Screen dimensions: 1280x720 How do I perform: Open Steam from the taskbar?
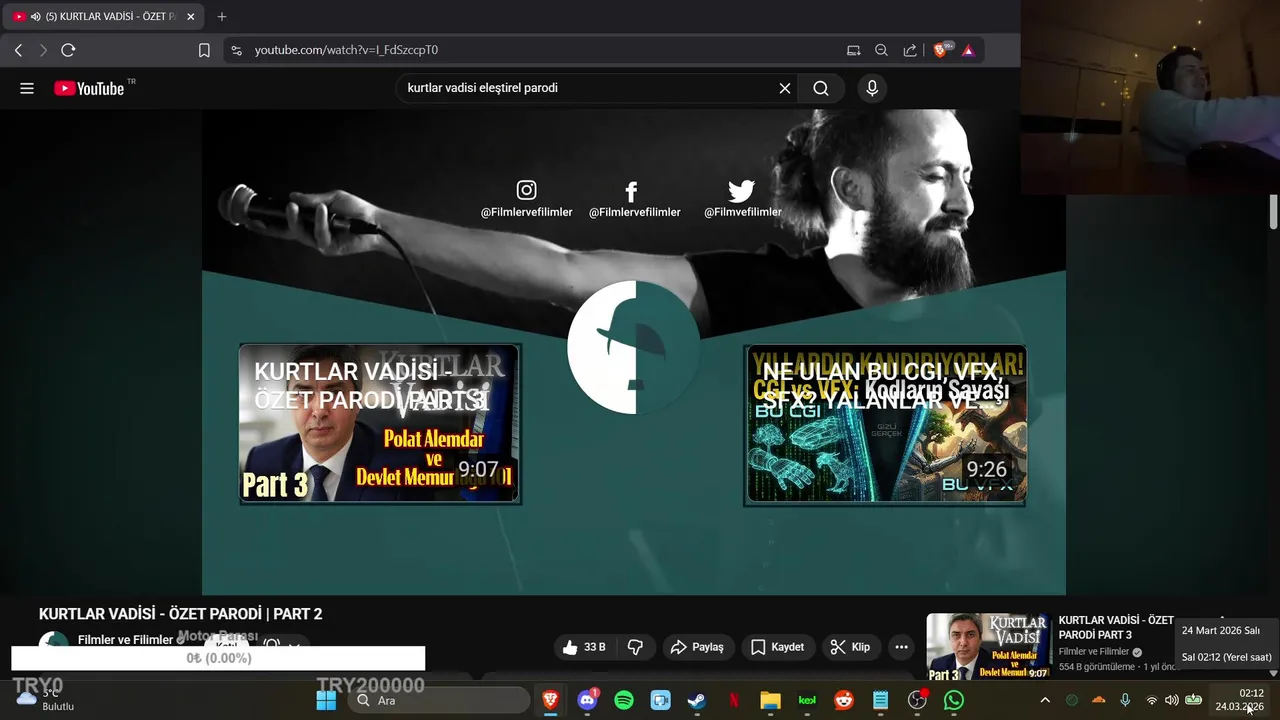coord(697,700)
